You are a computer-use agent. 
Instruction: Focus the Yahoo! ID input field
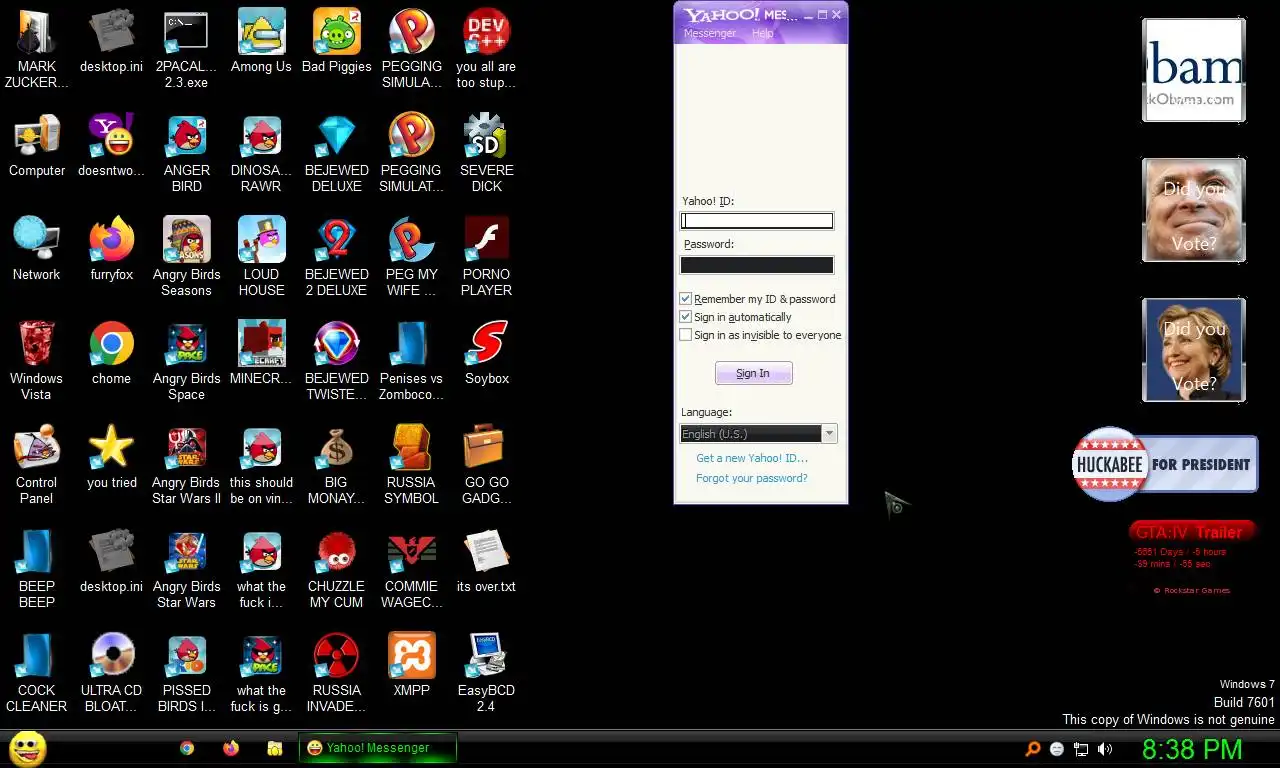[x=757, y=221]
